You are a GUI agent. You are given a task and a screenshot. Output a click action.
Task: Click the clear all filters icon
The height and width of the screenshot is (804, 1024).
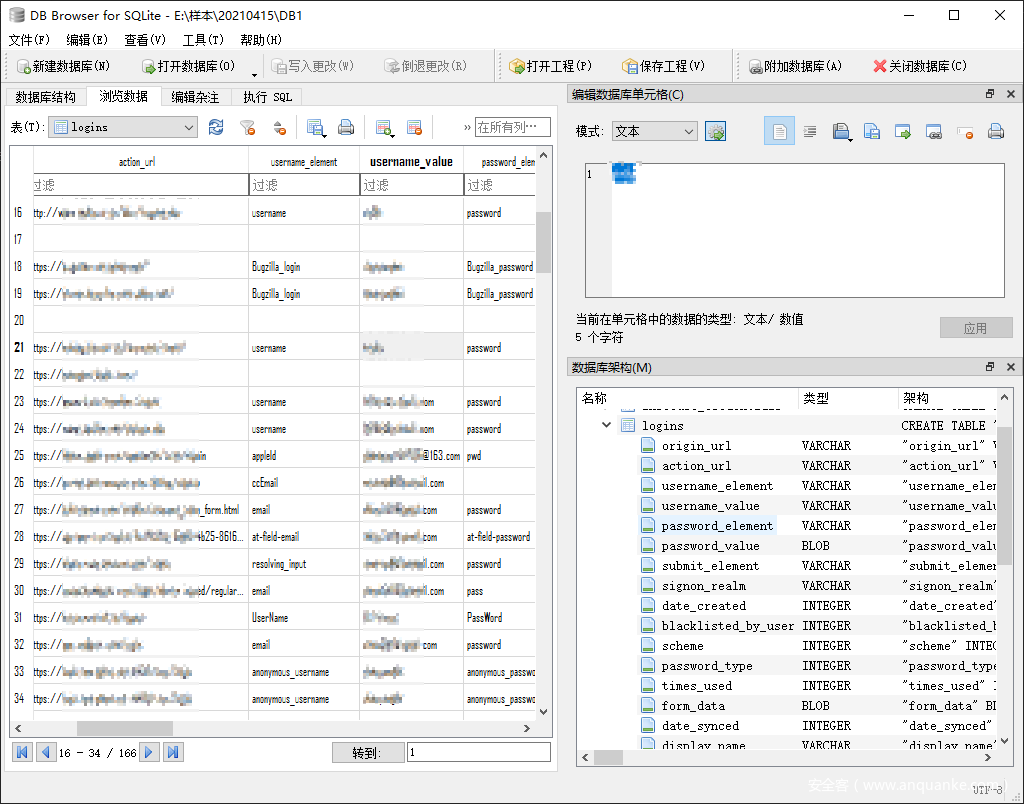coord(248,127)
